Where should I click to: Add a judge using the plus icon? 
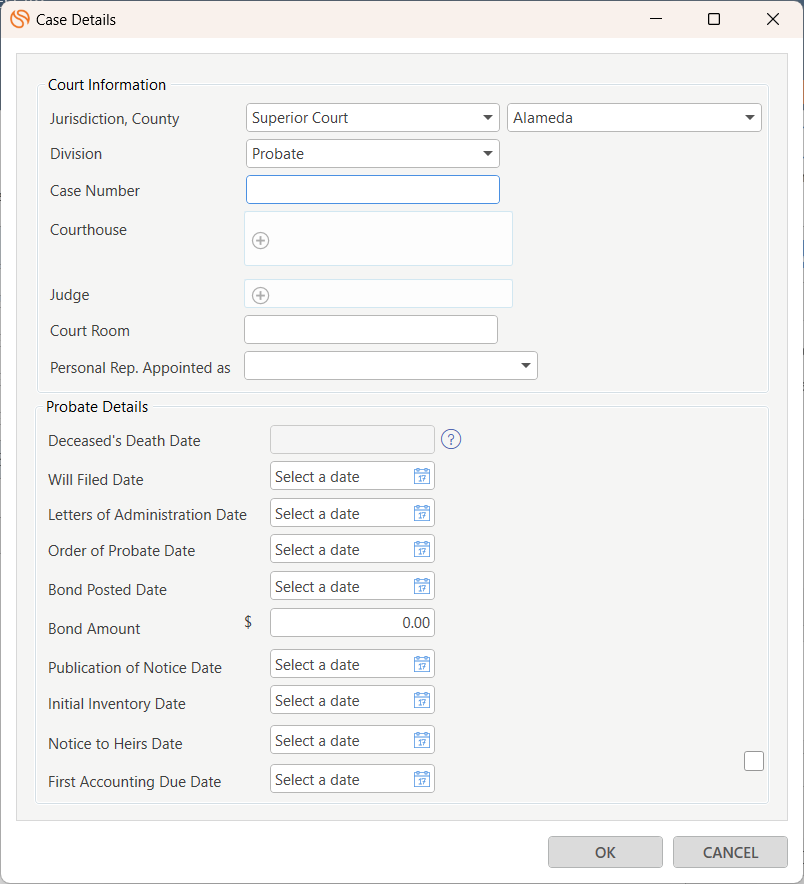(x=260, y=295)
